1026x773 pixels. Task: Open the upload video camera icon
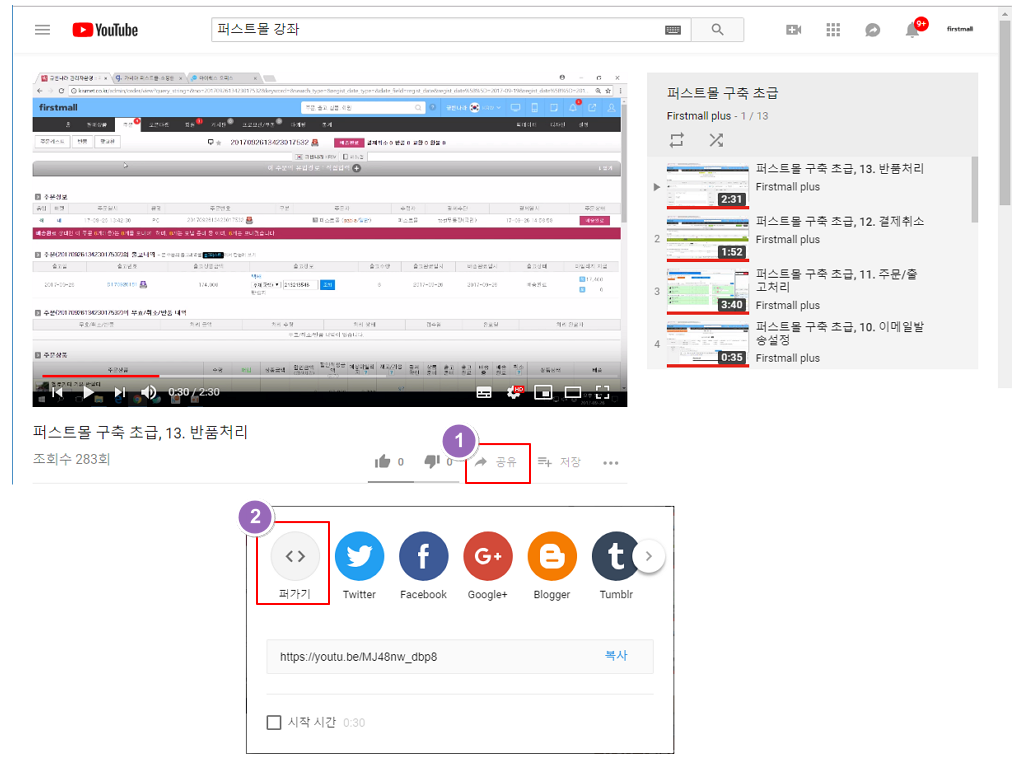pyautogui.click(x=794, y=29)
